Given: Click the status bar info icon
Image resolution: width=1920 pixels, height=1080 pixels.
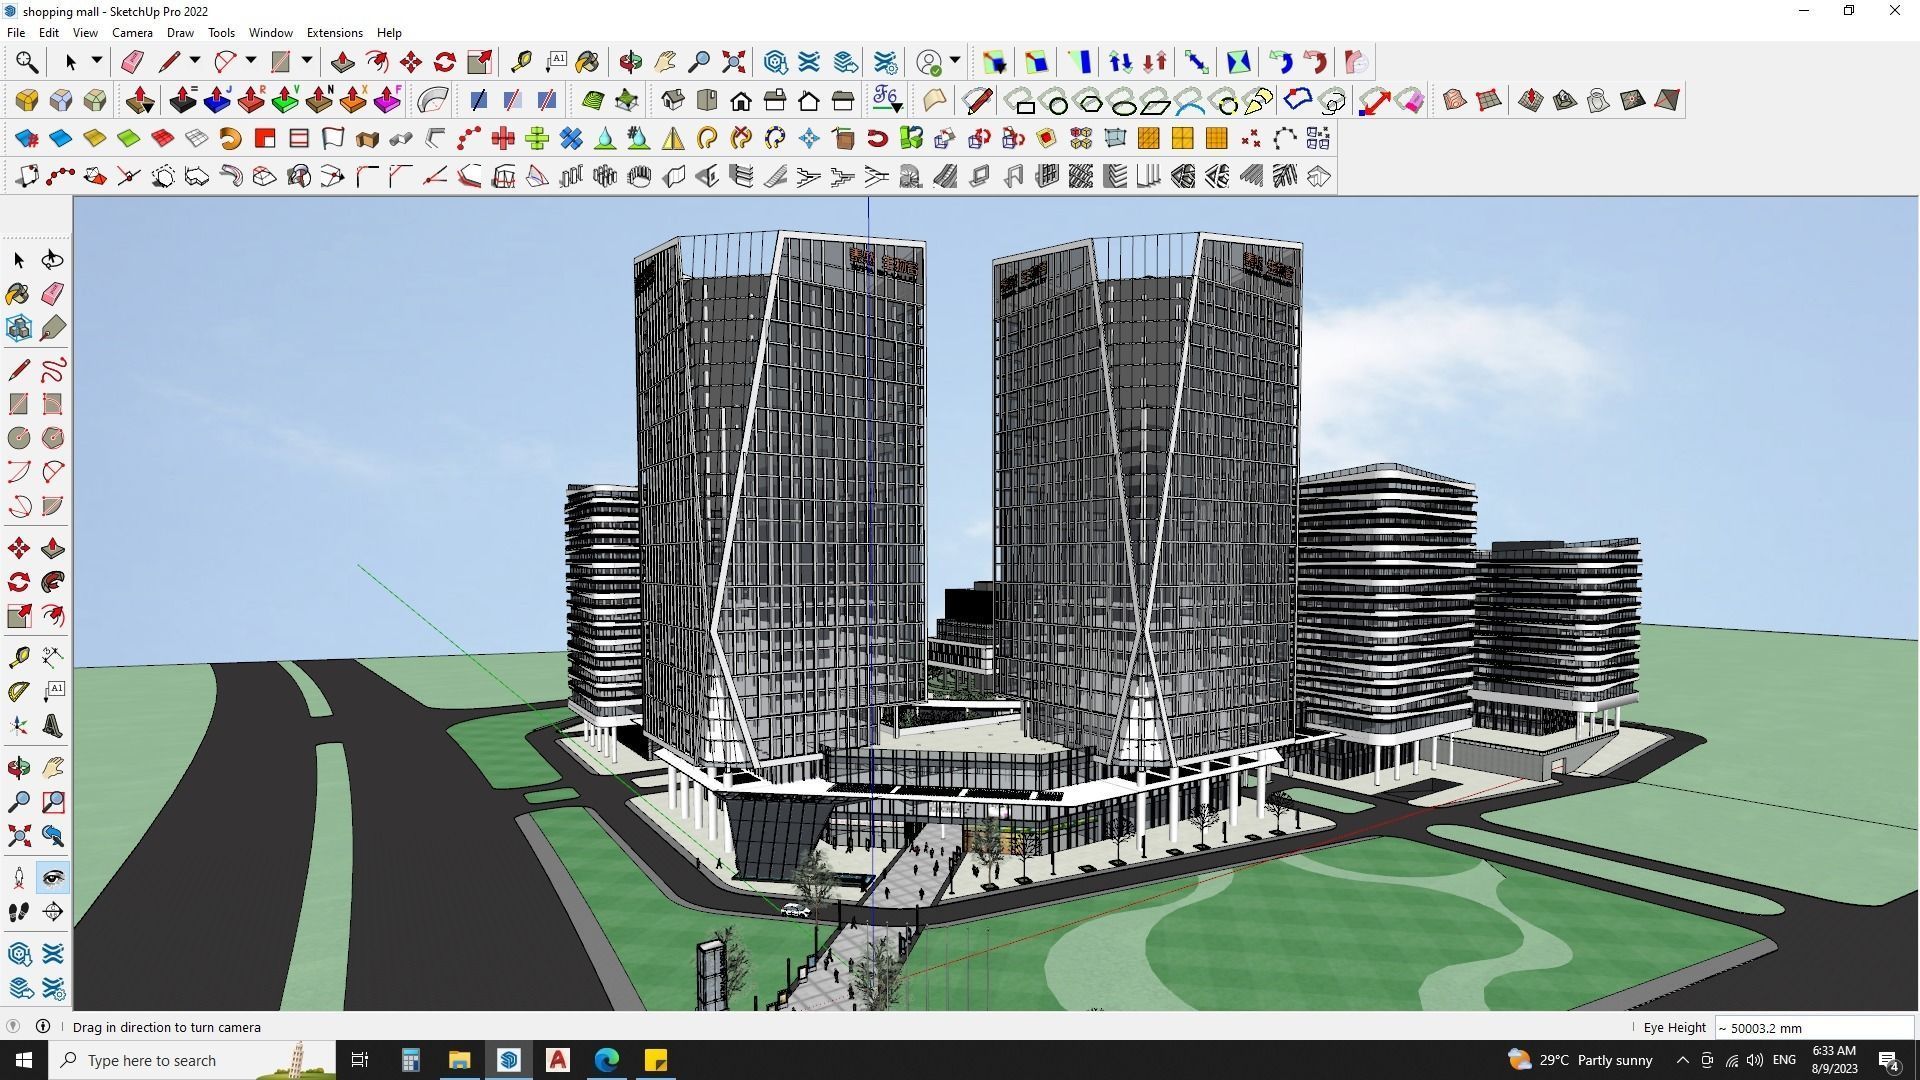Looking at the screenshot, I should (43, 1026).
